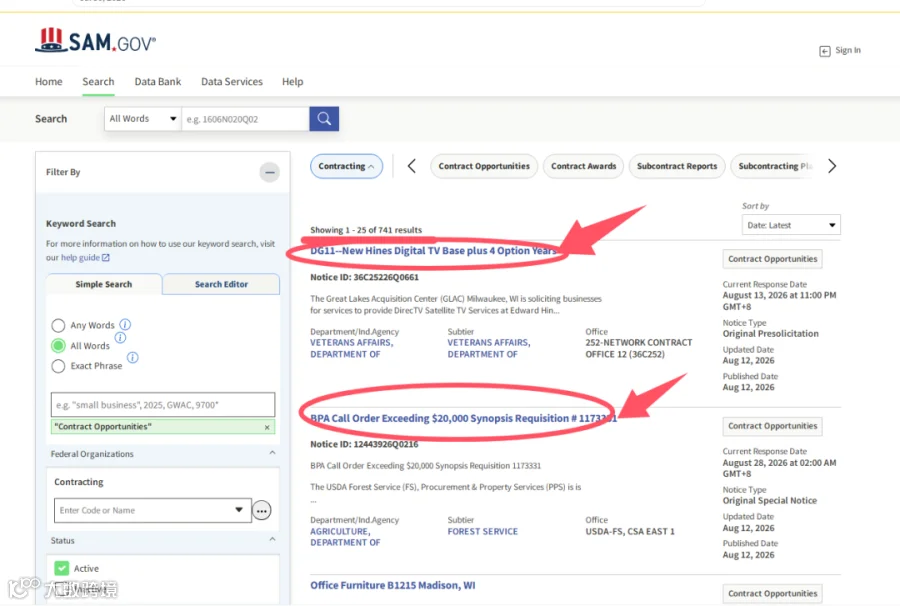Screen dimensions: 900x606
Task: Collapse the Federal Organizations section
Action: [272, 453]
